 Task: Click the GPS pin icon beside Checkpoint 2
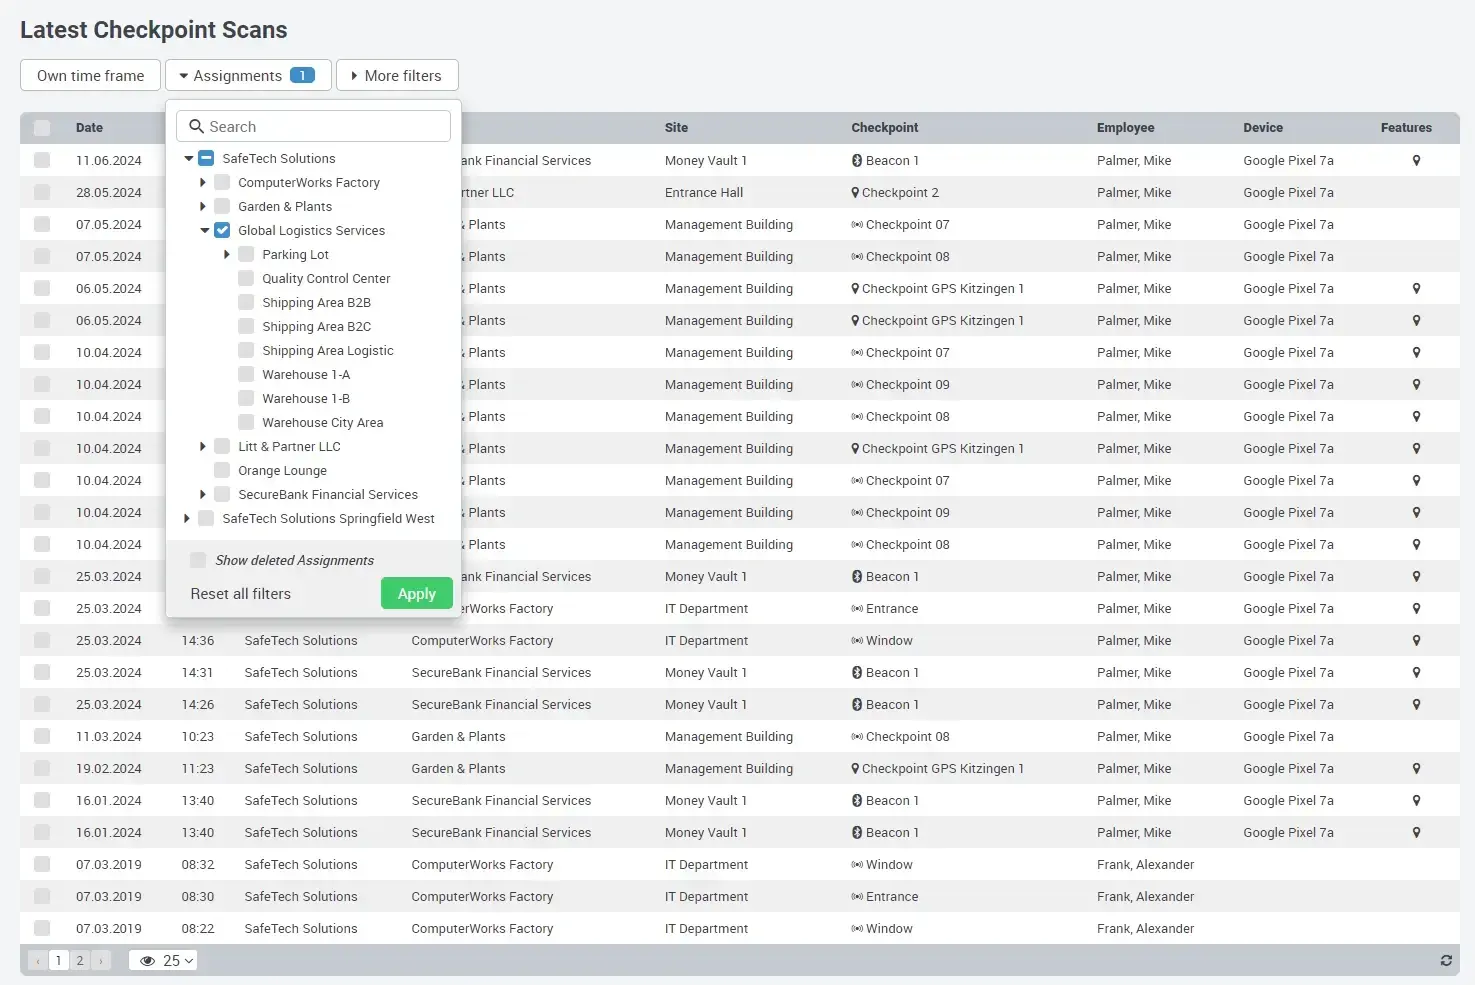pos(856,192)
